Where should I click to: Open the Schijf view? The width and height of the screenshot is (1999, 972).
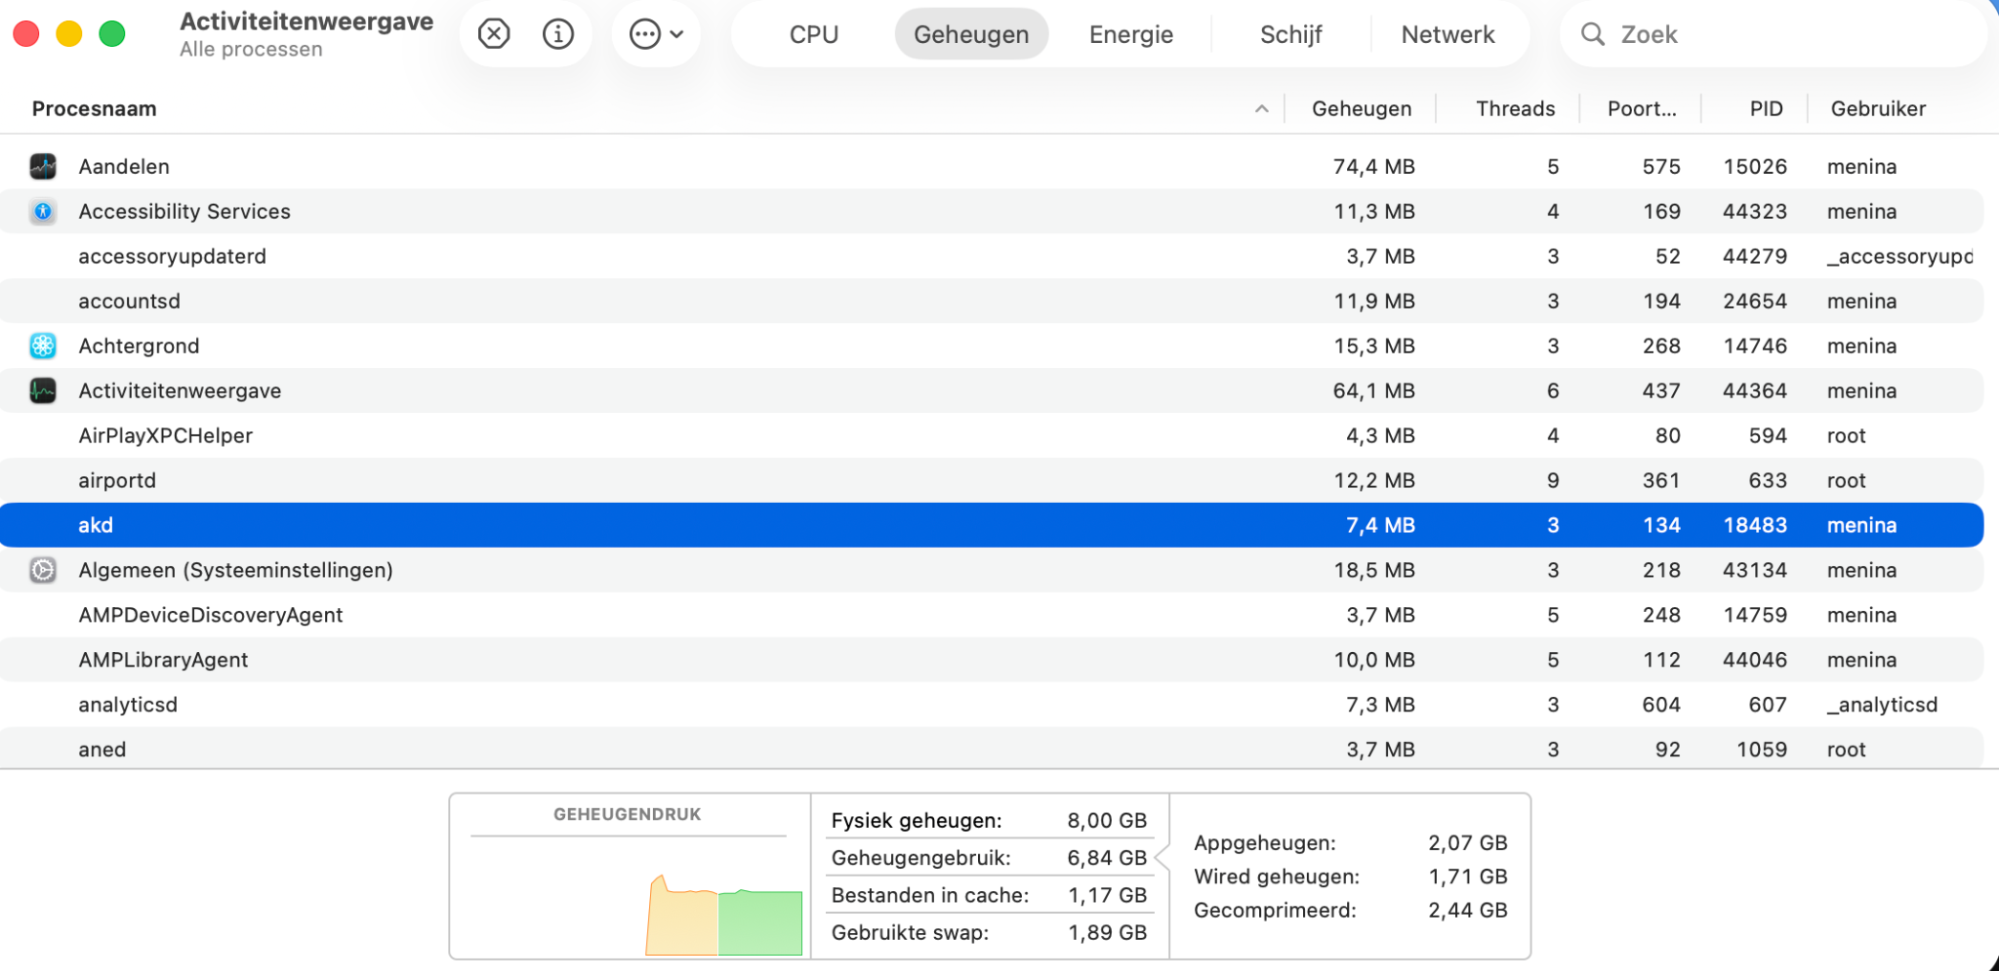(x=1290, y=33)
